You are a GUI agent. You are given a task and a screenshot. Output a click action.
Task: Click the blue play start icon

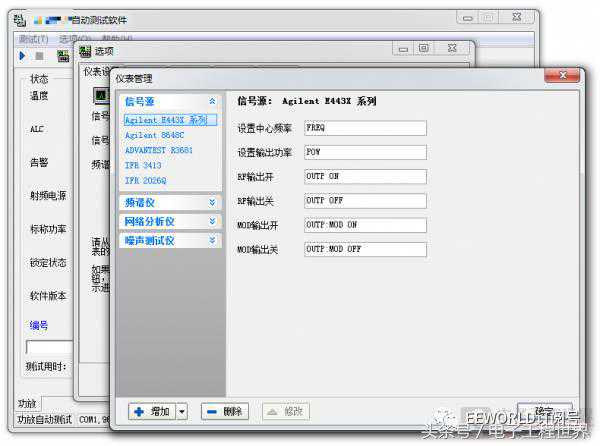point(22,56)
